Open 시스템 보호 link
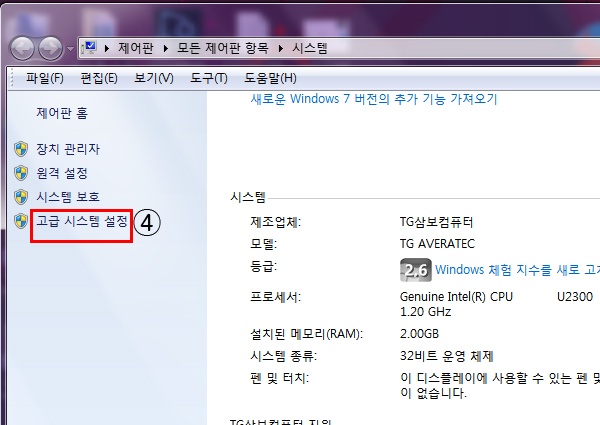This screenshot has width=600, height=425. click(68, 197)
